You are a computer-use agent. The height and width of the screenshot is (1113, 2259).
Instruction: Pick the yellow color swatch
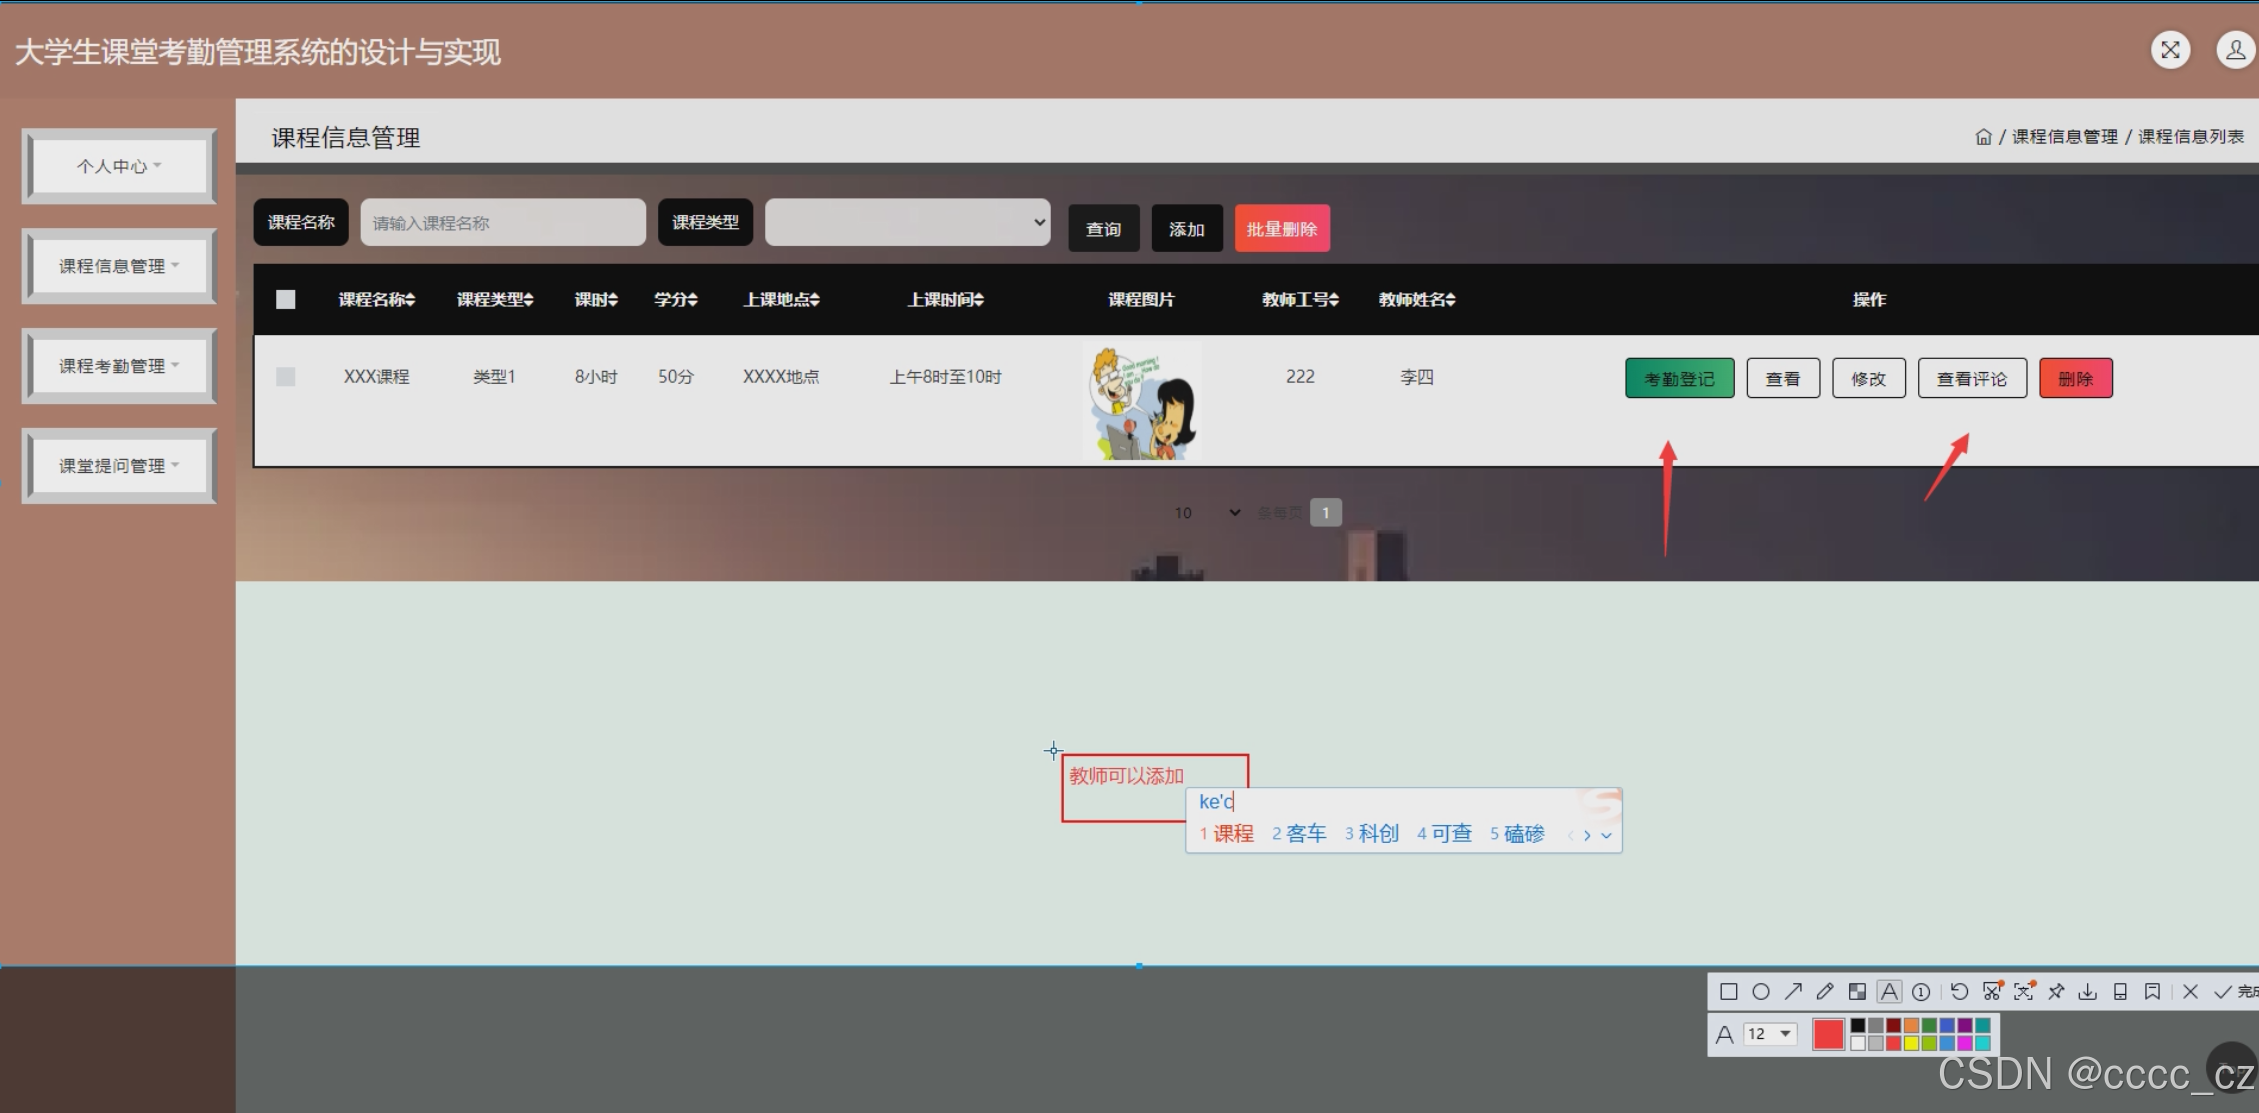coord(1911,1043)
